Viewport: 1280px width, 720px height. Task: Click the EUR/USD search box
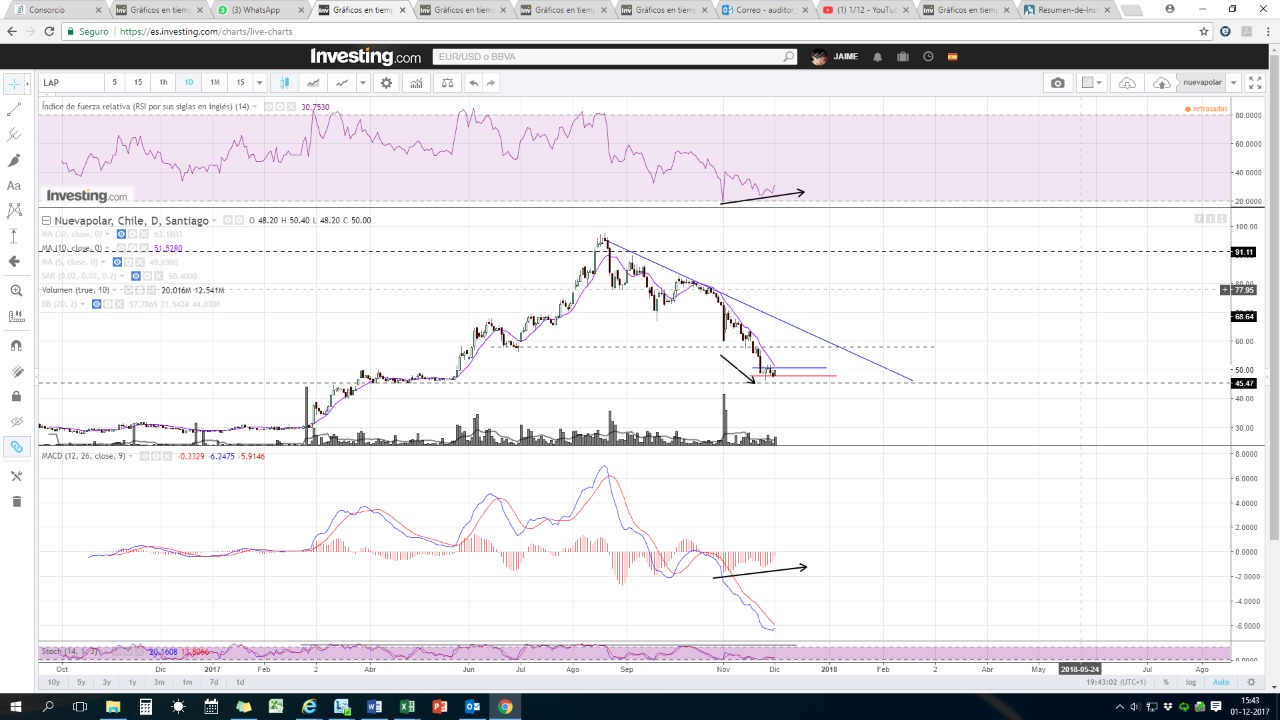tap(614, 57)
